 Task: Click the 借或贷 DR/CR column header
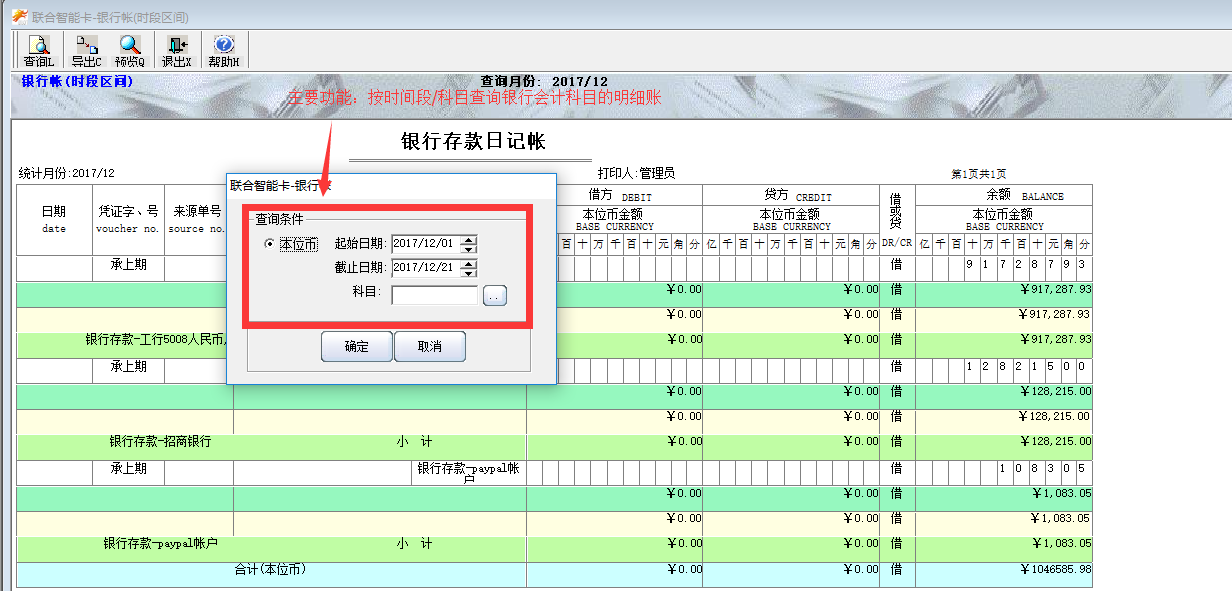(x=896, y=219)
